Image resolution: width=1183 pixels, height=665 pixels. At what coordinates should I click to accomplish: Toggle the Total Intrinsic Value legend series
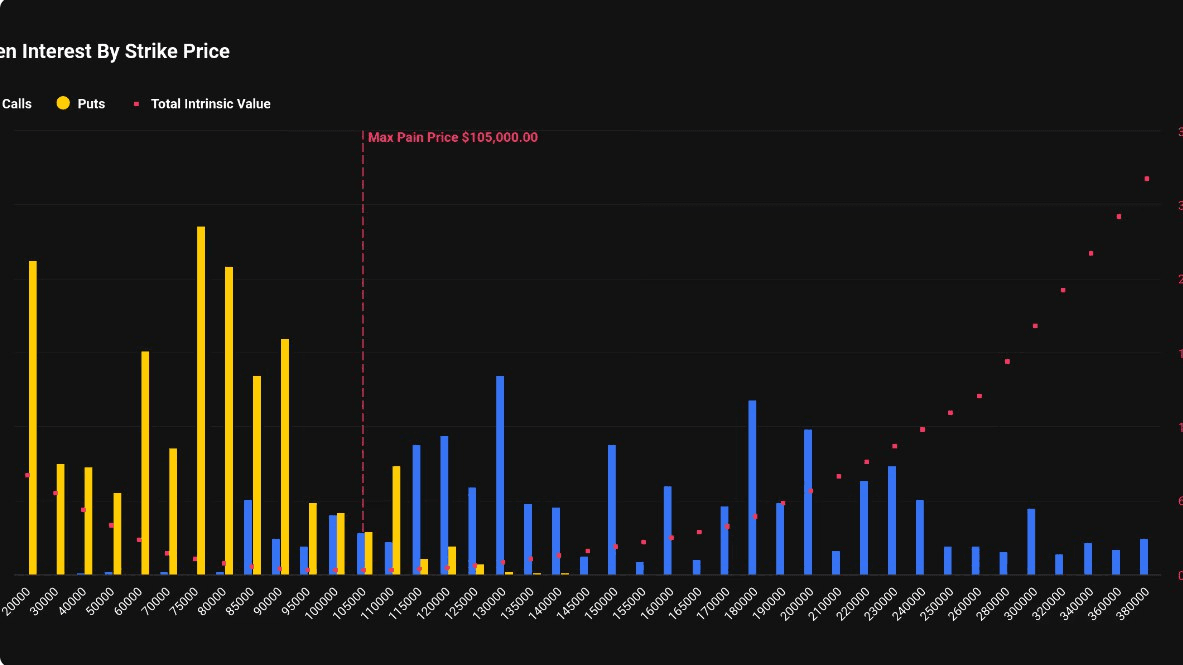(x=210, y=104)
